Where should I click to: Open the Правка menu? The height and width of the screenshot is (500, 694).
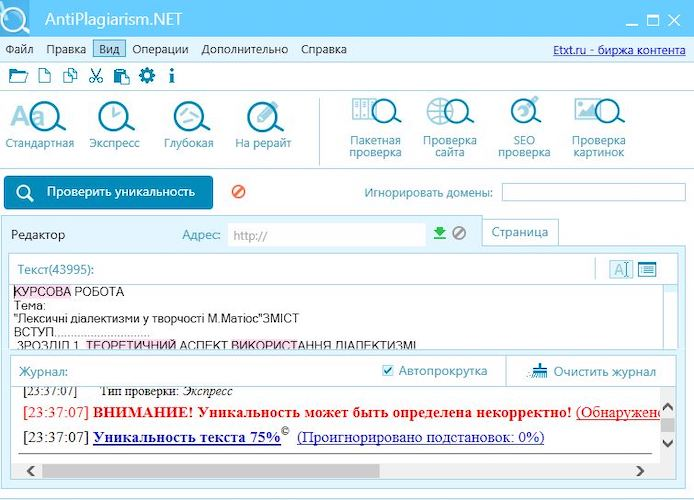[66, 49]
